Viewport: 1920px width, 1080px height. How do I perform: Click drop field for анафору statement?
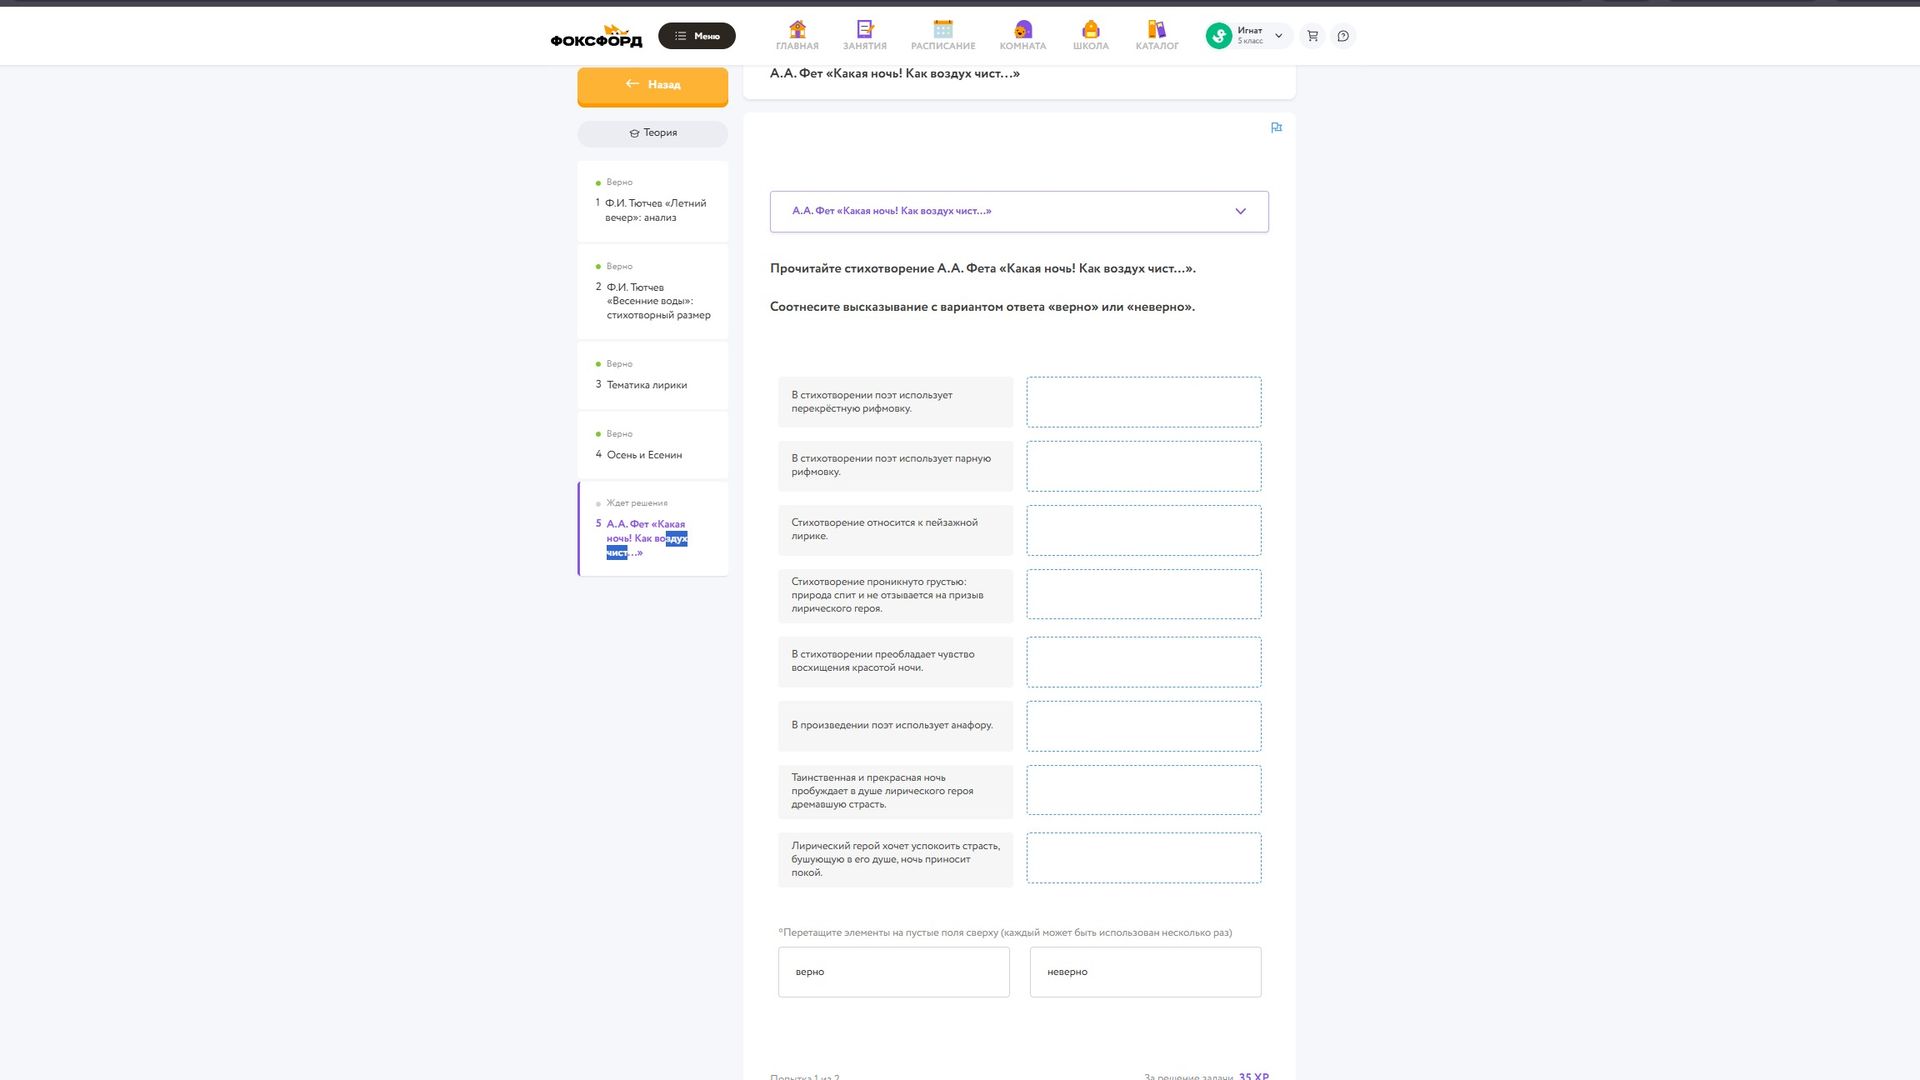(x=1144, y=726)
